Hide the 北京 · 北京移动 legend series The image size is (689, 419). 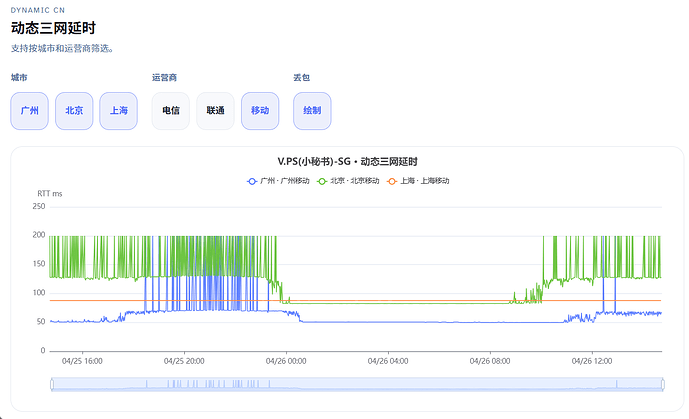(348, 181)
